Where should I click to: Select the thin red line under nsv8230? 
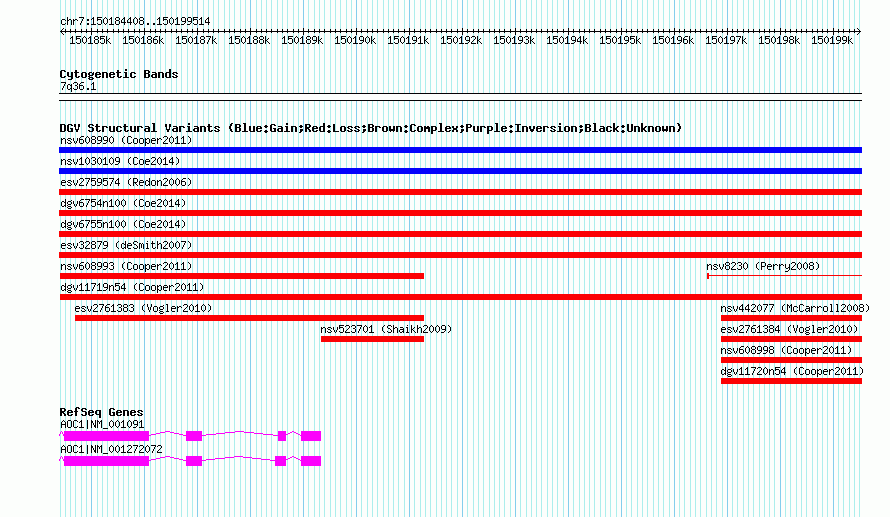pyautogui.click(x=784, y=276)
